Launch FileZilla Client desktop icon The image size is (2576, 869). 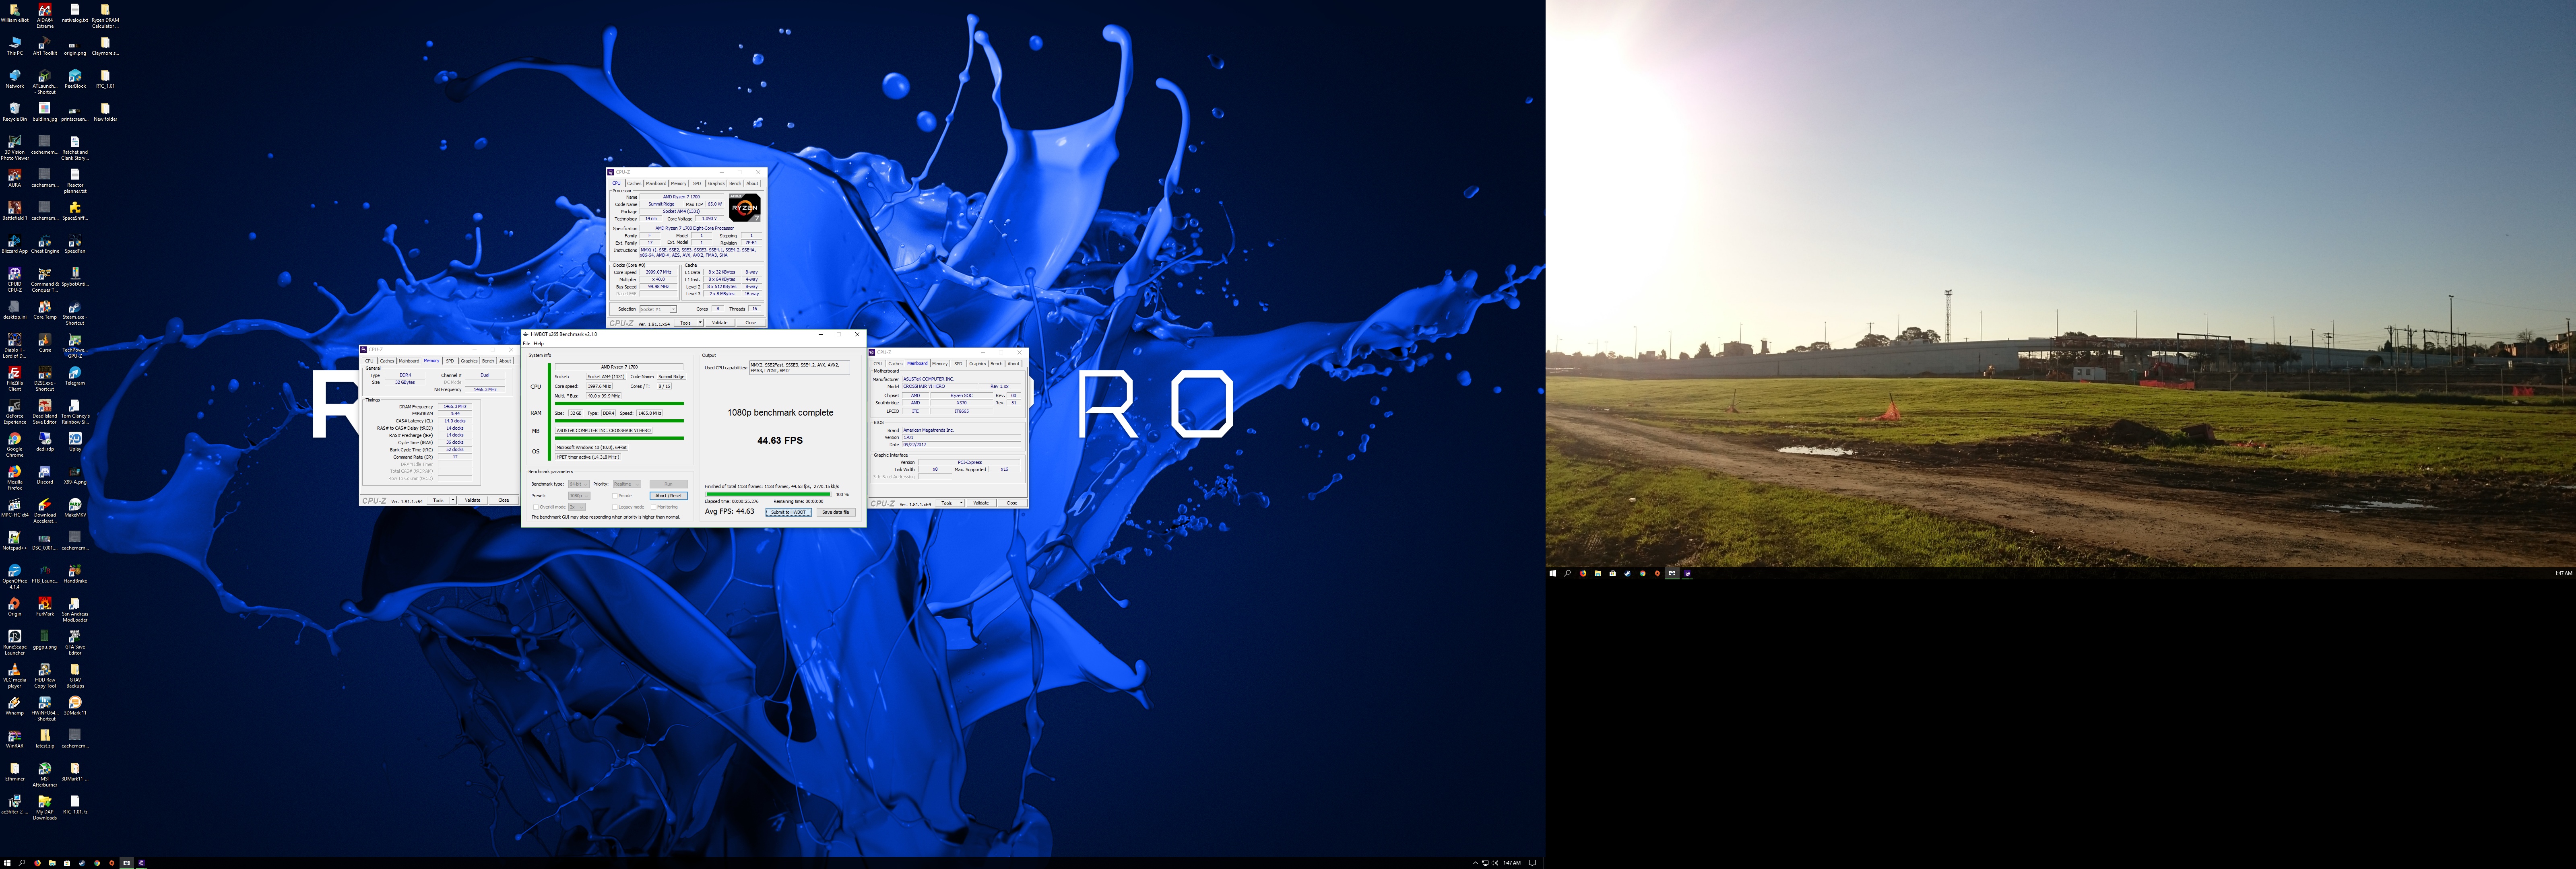15,379
